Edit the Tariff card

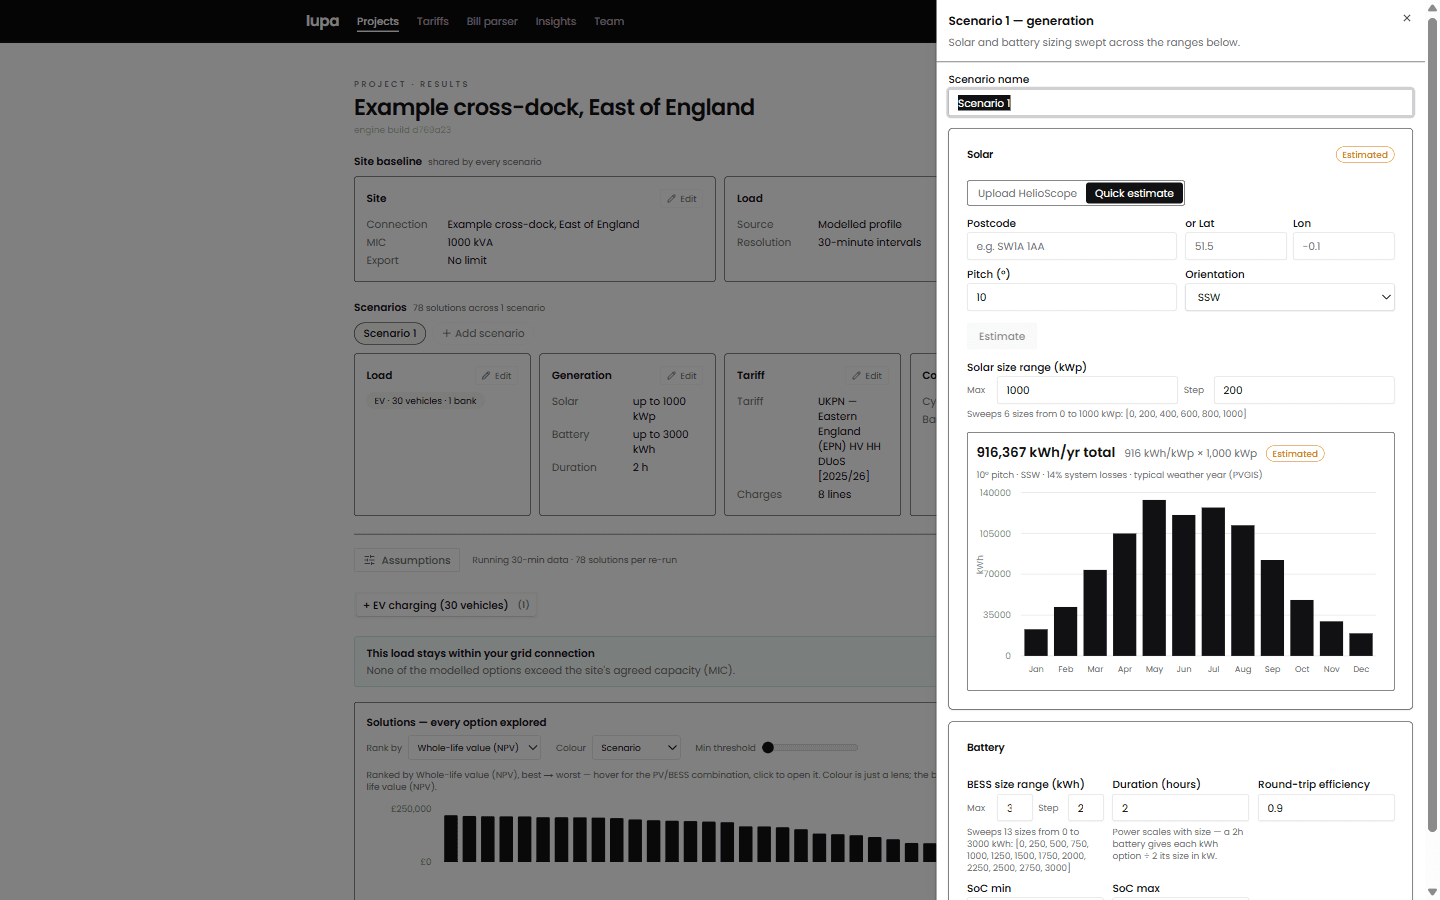[867, 376]
